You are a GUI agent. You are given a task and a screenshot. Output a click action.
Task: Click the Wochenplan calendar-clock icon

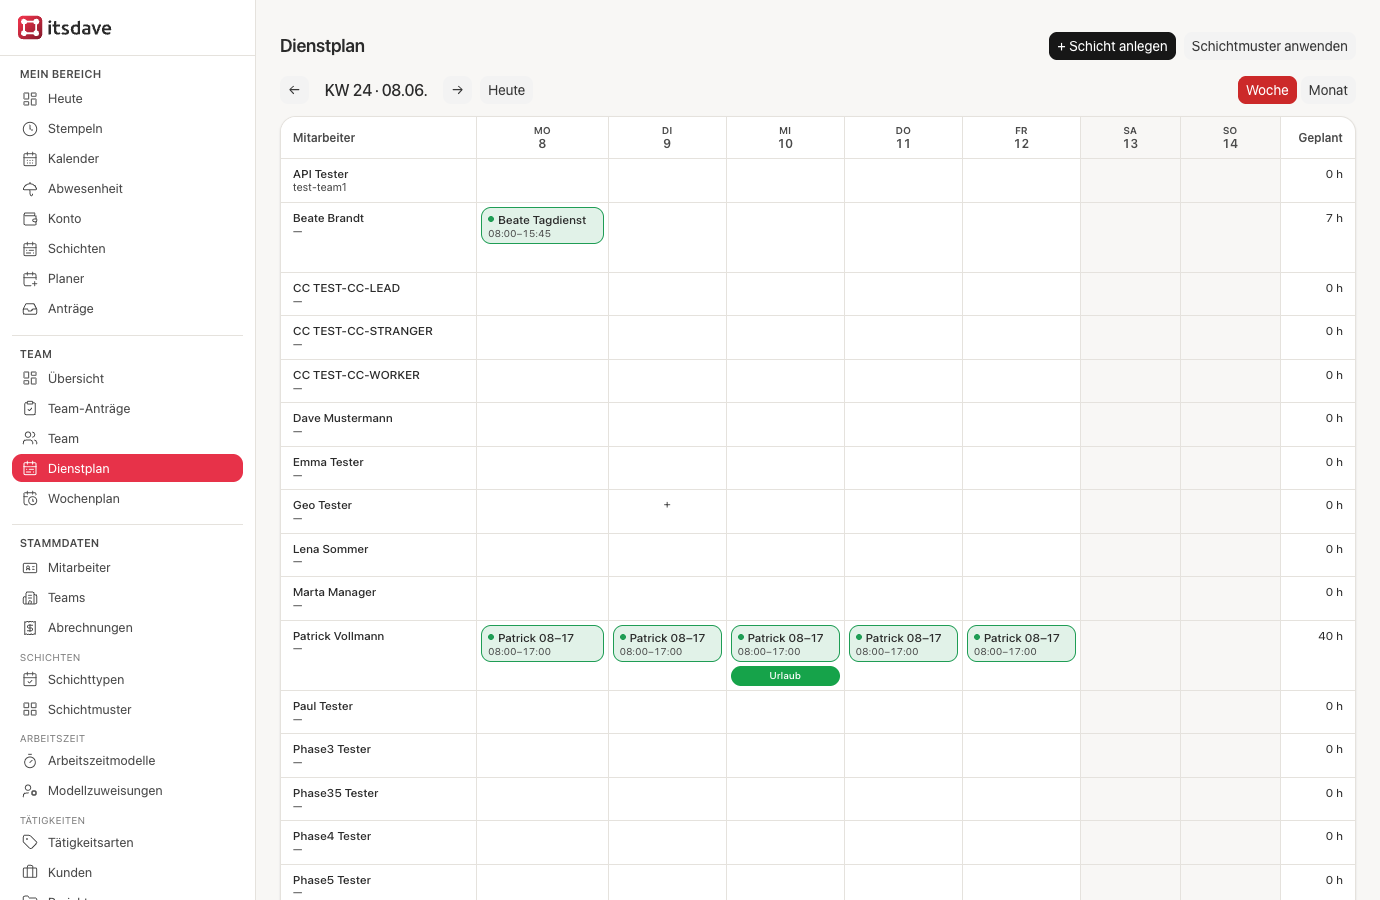[30, 499]
